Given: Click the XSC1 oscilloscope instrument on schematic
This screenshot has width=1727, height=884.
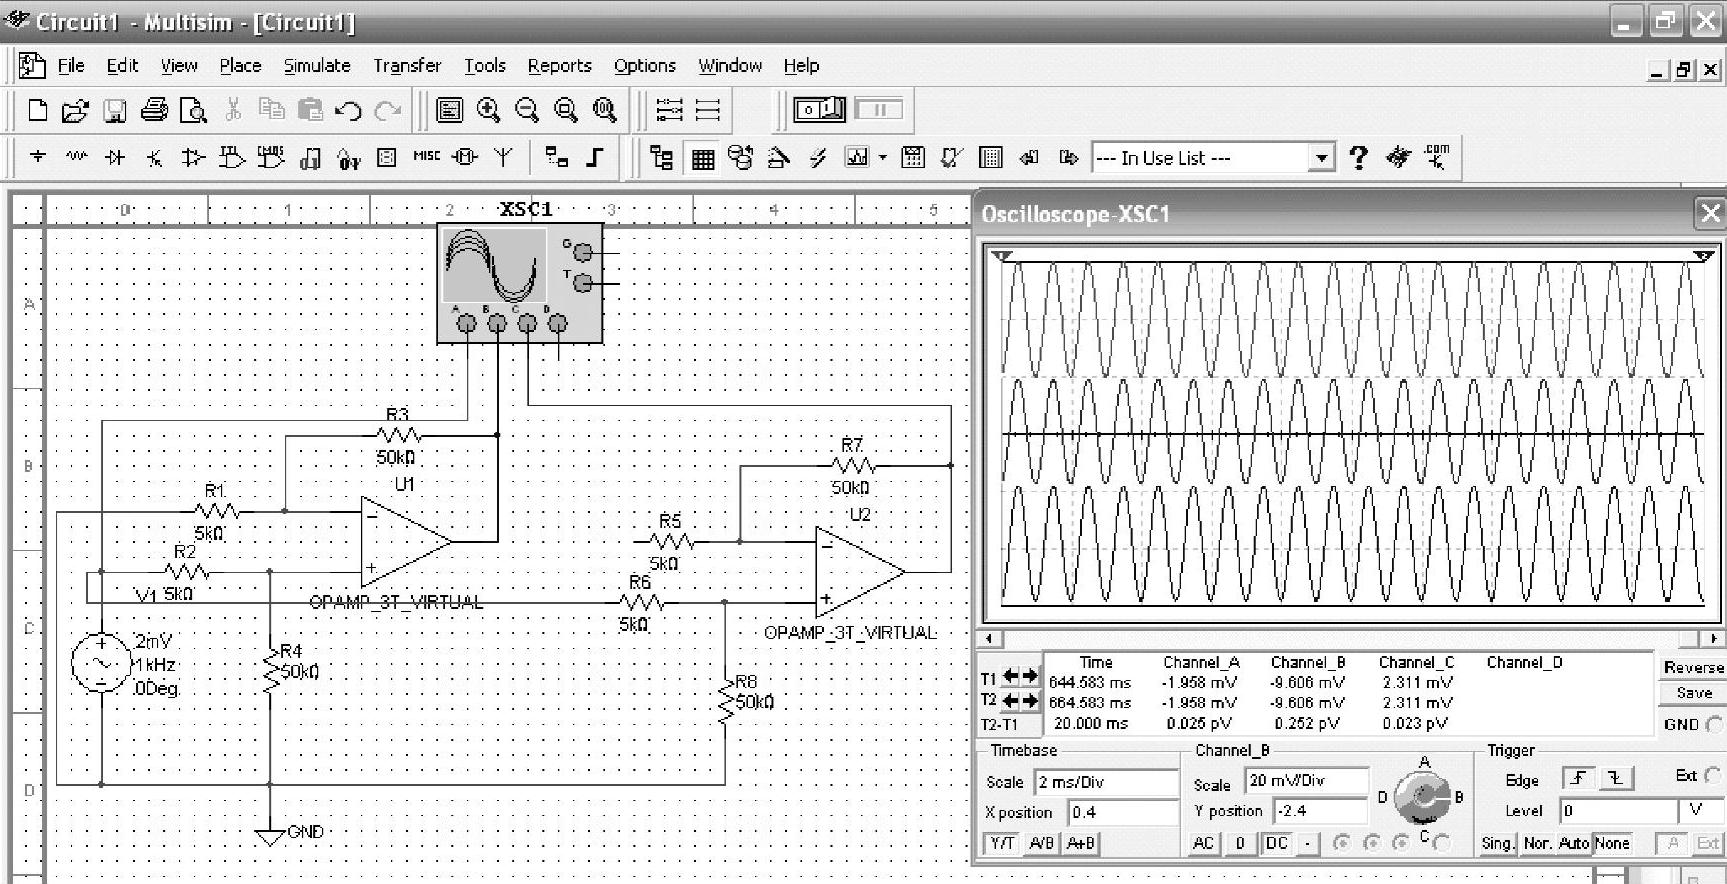Looking at the screenshot, I should click(x=519, y=283).
